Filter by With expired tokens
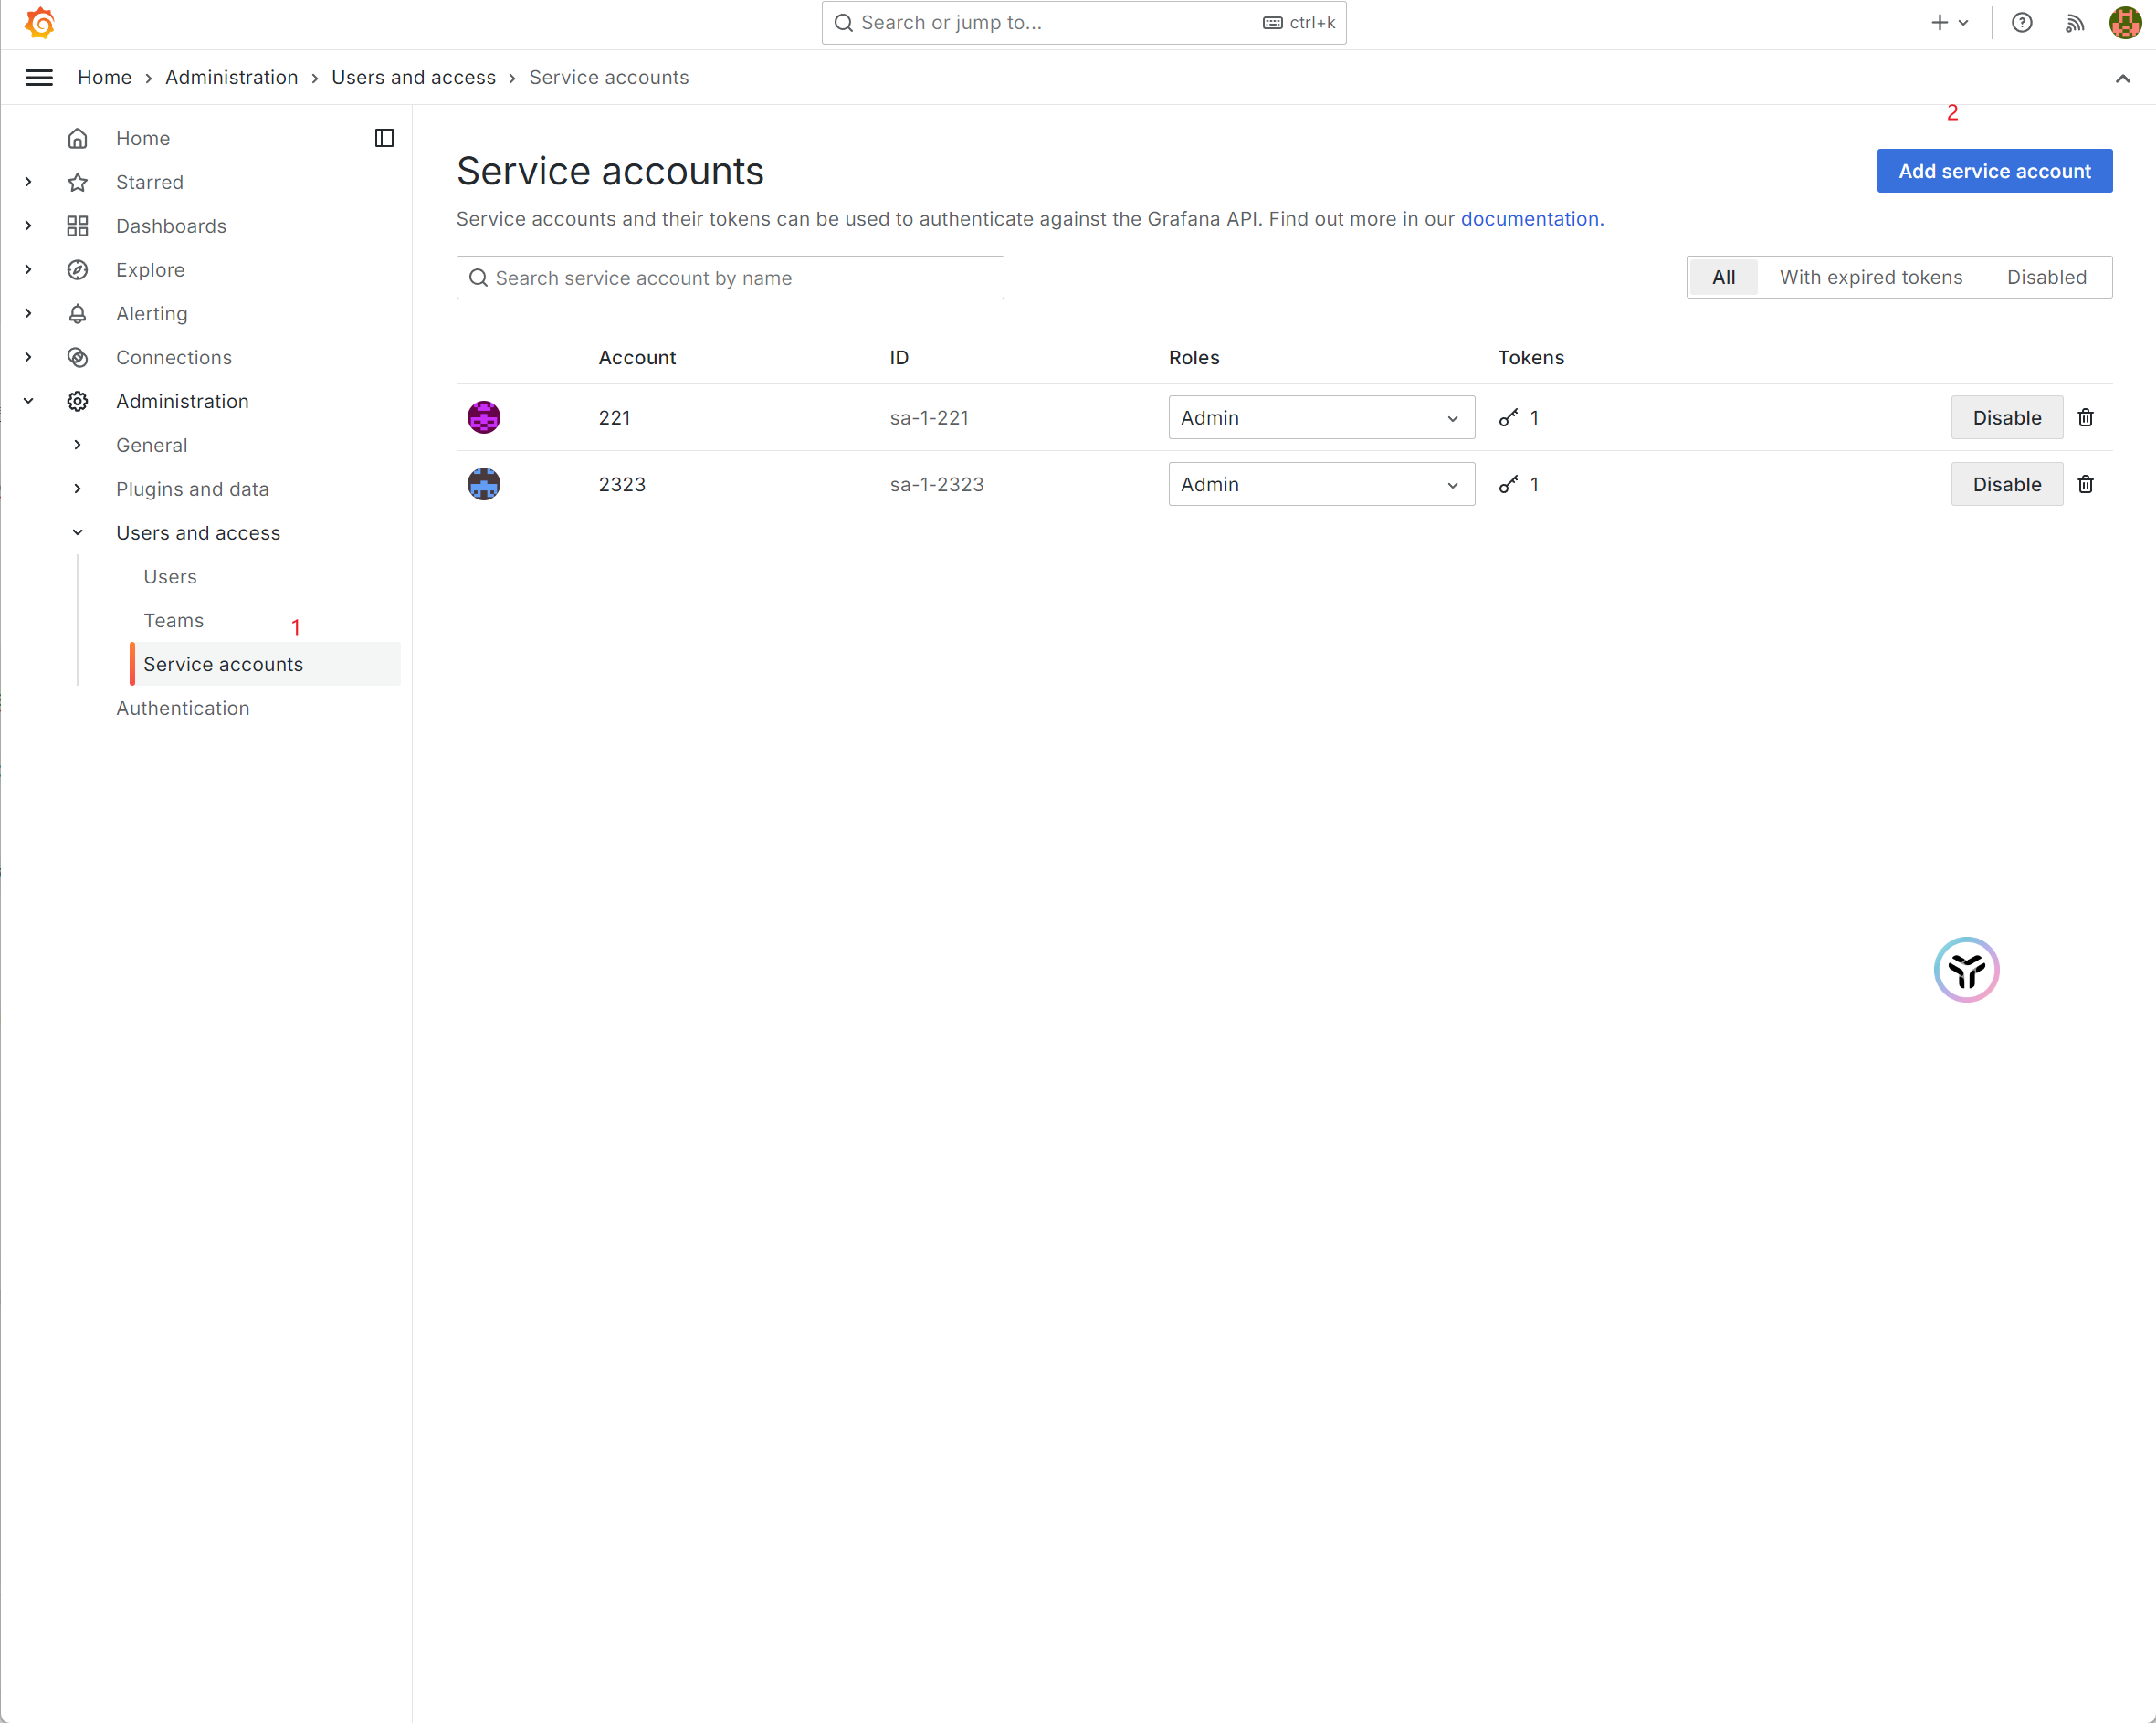 1870,277
